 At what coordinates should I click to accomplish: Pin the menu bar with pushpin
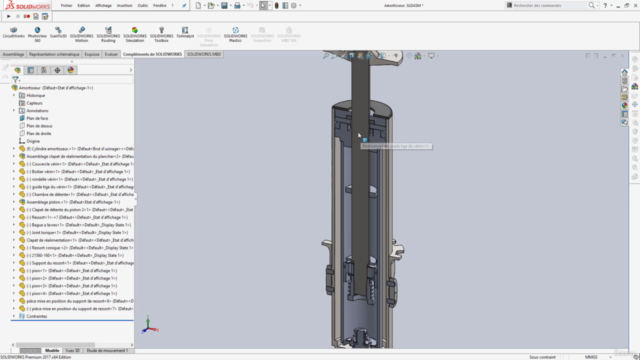[x=184, y=5]
